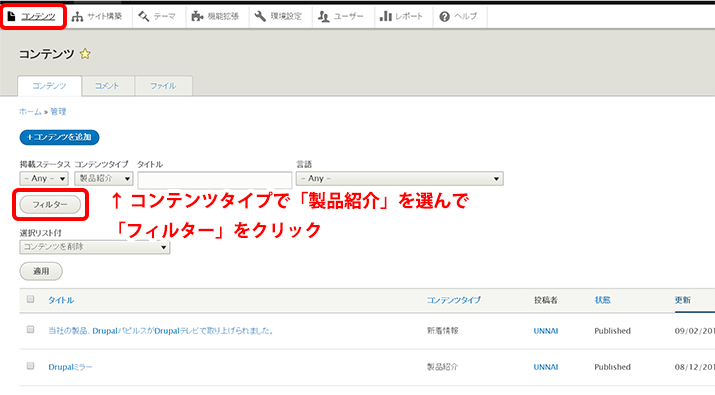
Task: Open the コンテンツを削除 action dropdown
Action: pos(94,247)
